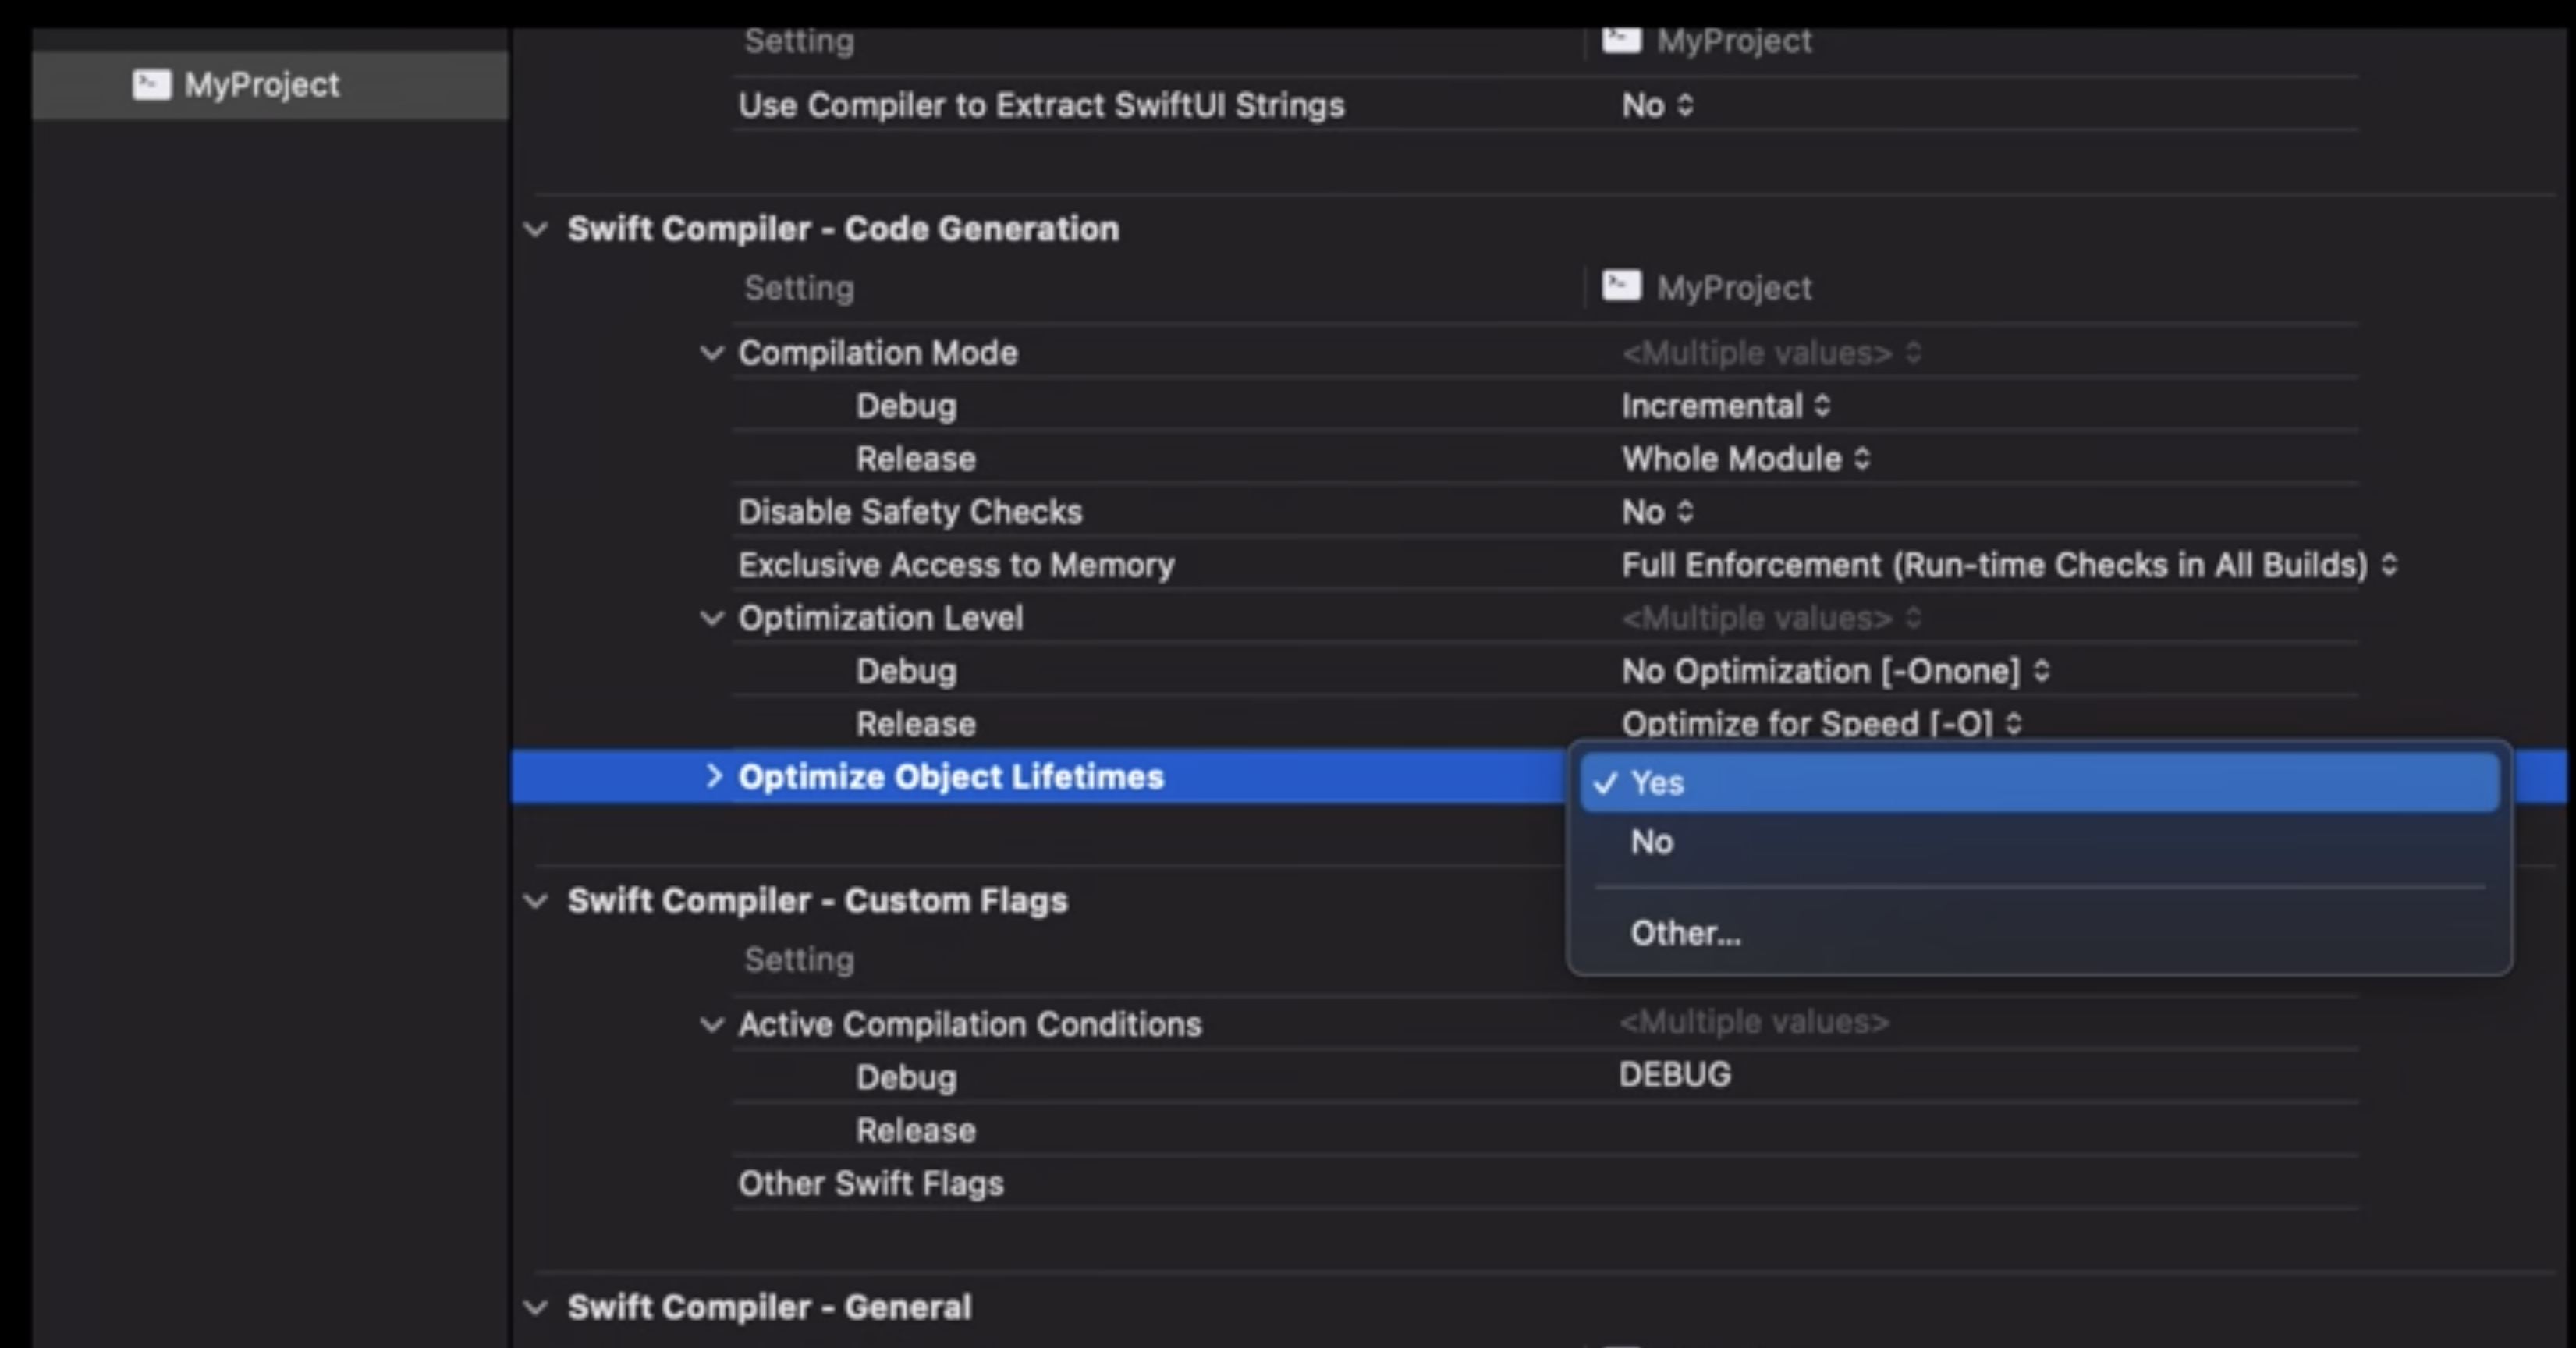2576x1348 pixels.
Task: Expand the Optimize Object Lifetimes row
Action: click(x=713, y=776)
